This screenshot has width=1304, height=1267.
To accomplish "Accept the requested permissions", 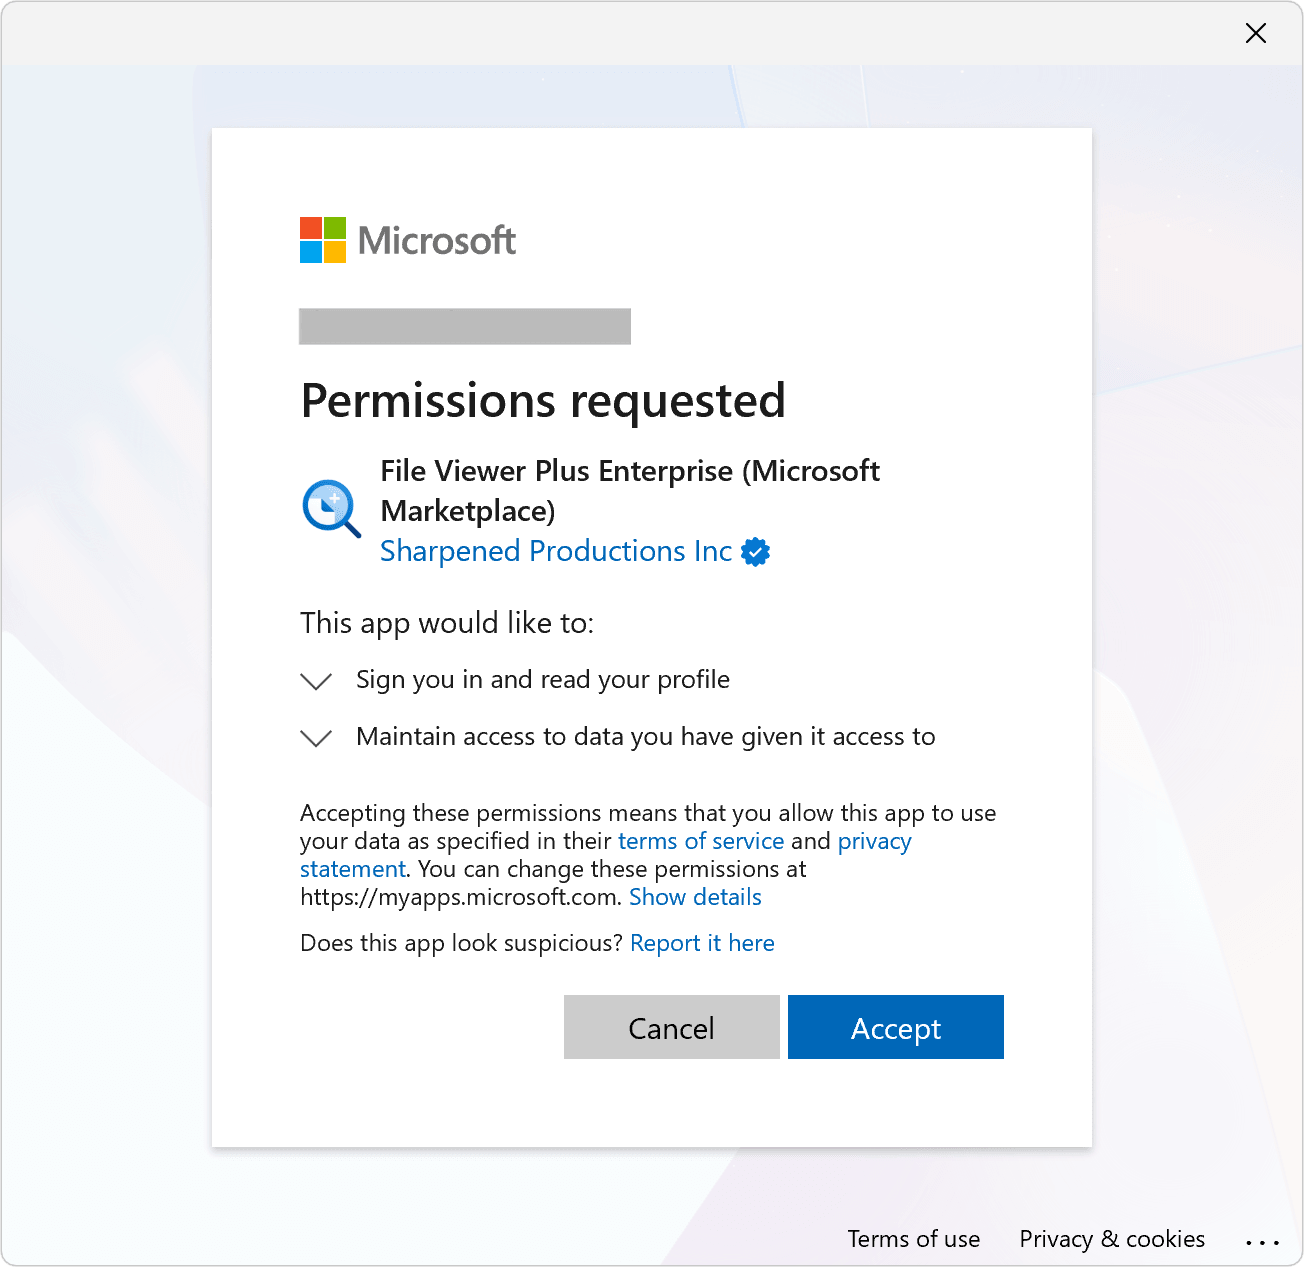I will pyautogui.click(x=895, y=1027).
